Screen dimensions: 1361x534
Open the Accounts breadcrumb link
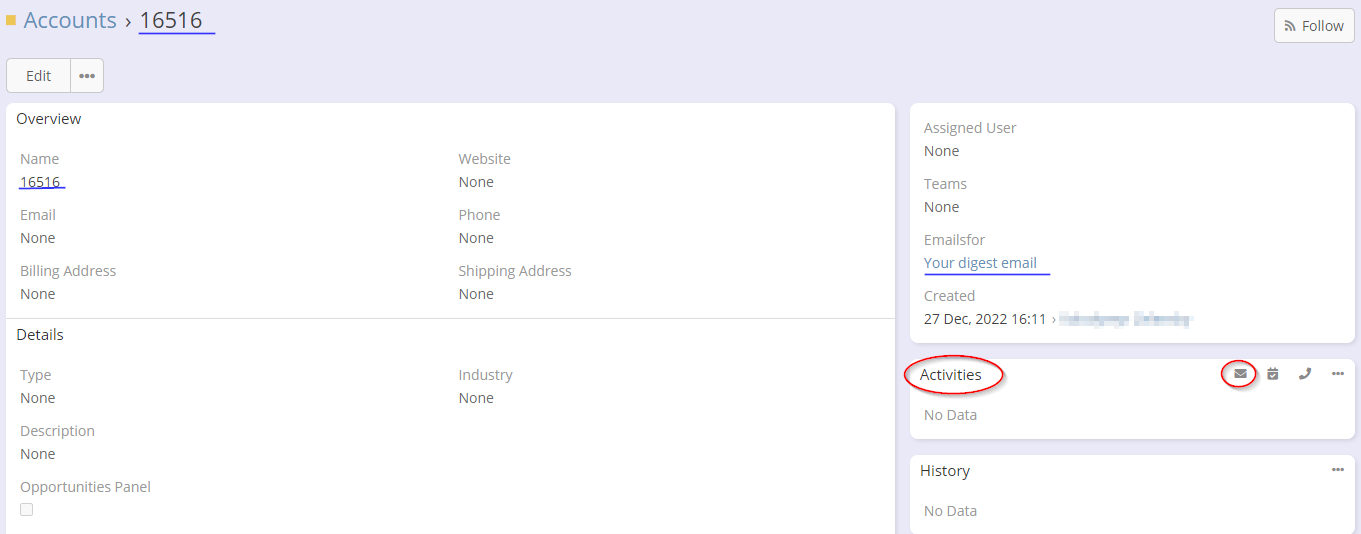(x=70, y=20)
